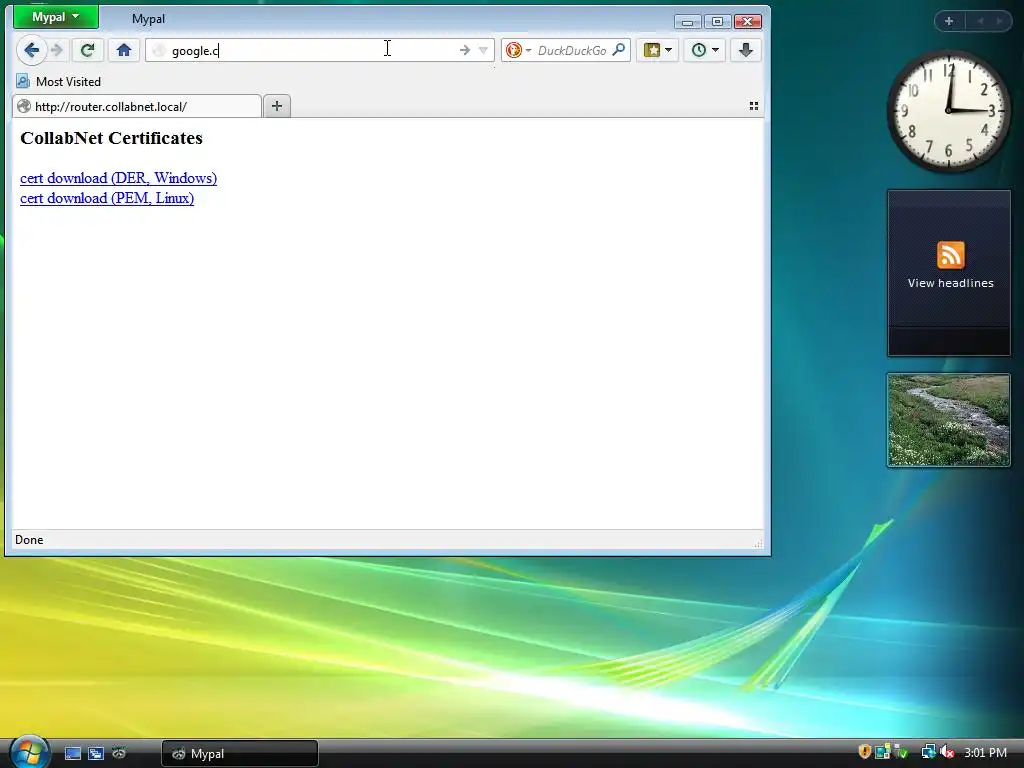Open the Most Visited bookmarks folder
Viewport: 1024px width, 768px height.
(59, 82)
